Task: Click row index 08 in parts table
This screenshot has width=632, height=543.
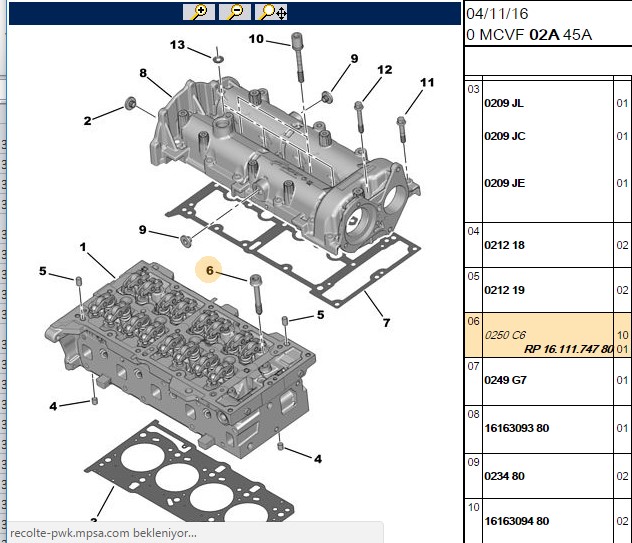Action: point(473,414)
